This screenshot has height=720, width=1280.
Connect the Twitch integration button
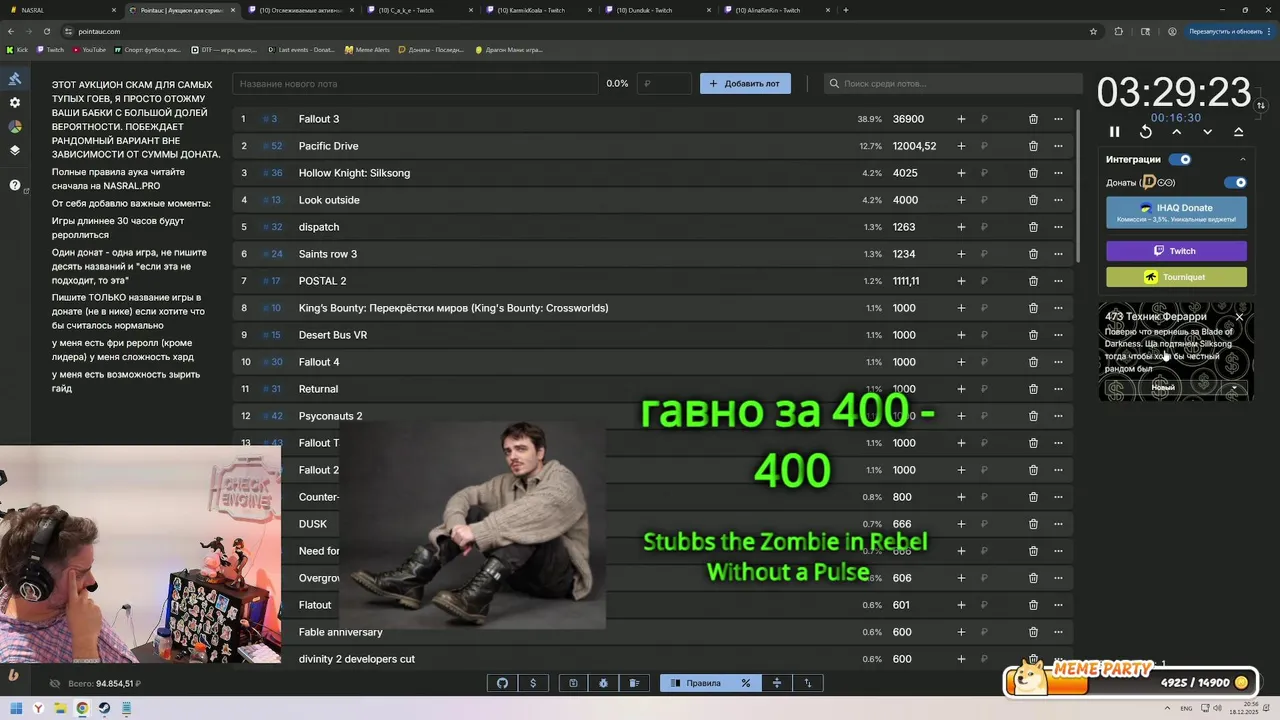pos(1176,251)
